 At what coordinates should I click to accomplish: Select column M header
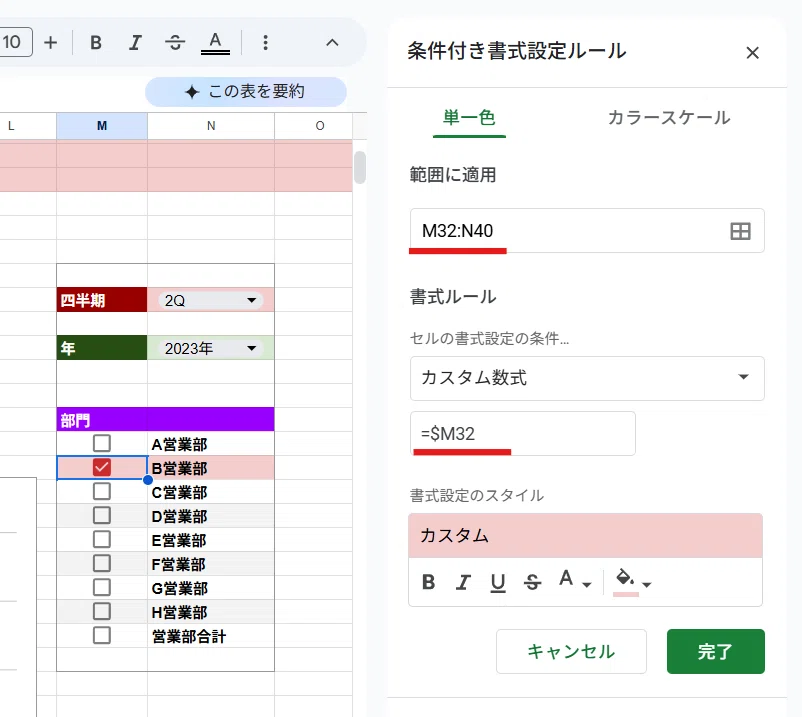pos(102,126)
